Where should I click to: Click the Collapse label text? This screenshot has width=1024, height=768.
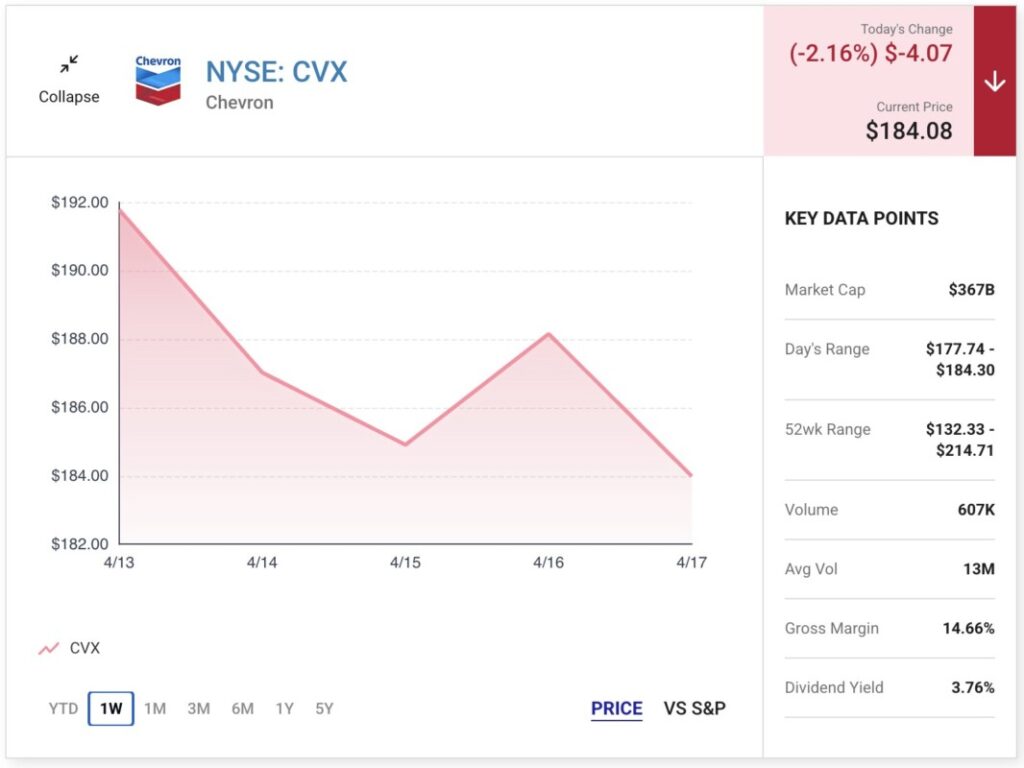tap(69, 97)
